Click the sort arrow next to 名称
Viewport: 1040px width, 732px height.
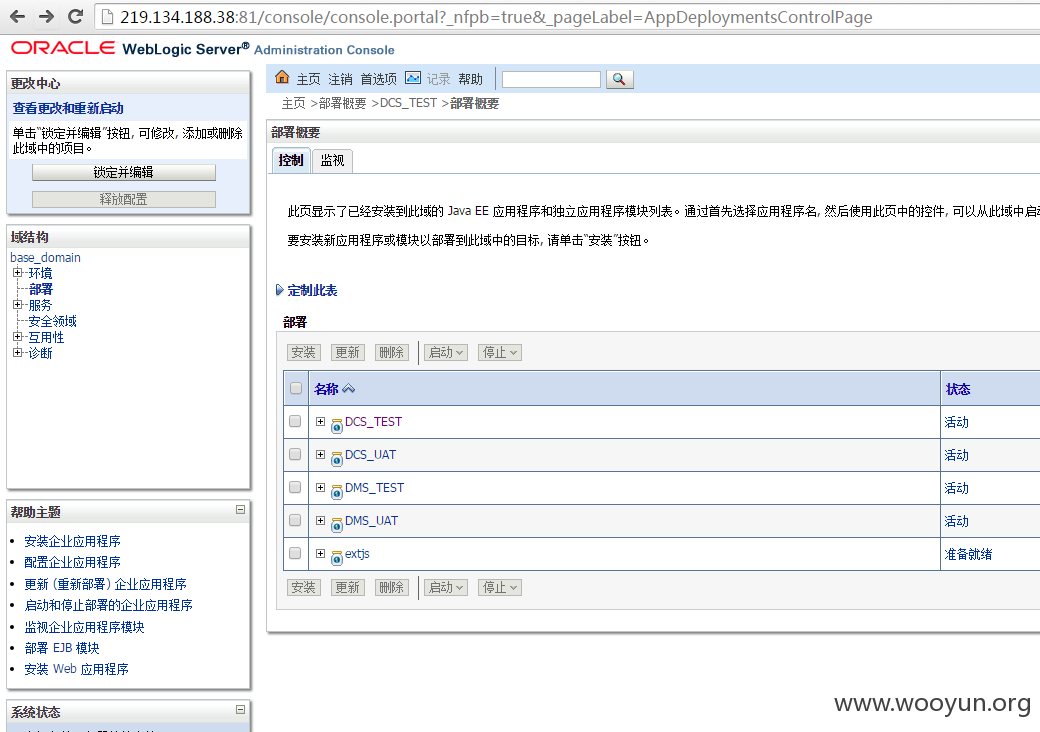[x=348, y=389]
